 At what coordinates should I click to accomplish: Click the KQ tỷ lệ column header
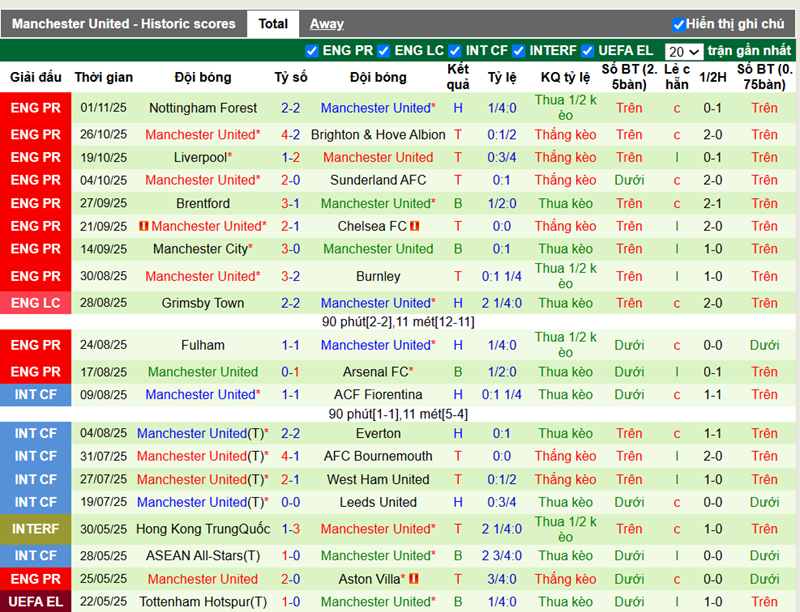coord(565,77)
